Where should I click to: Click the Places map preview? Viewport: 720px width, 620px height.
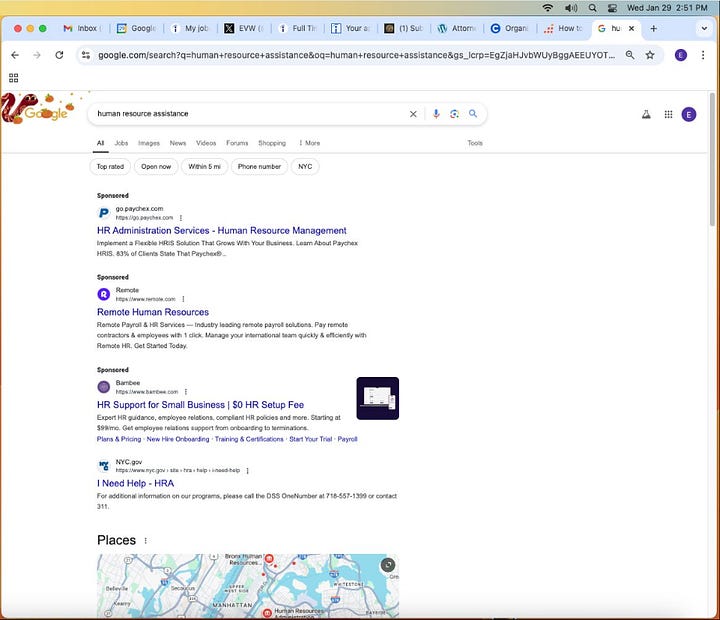(248, 586)
